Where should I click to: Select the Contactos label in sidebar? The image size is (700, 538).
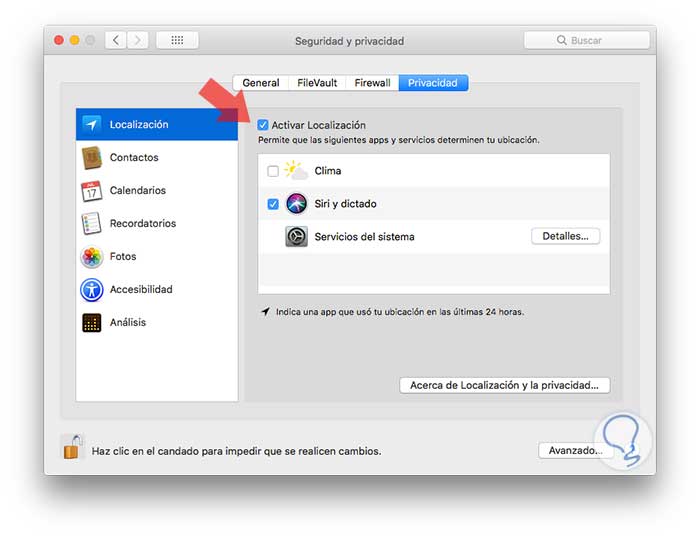[134, 158]
